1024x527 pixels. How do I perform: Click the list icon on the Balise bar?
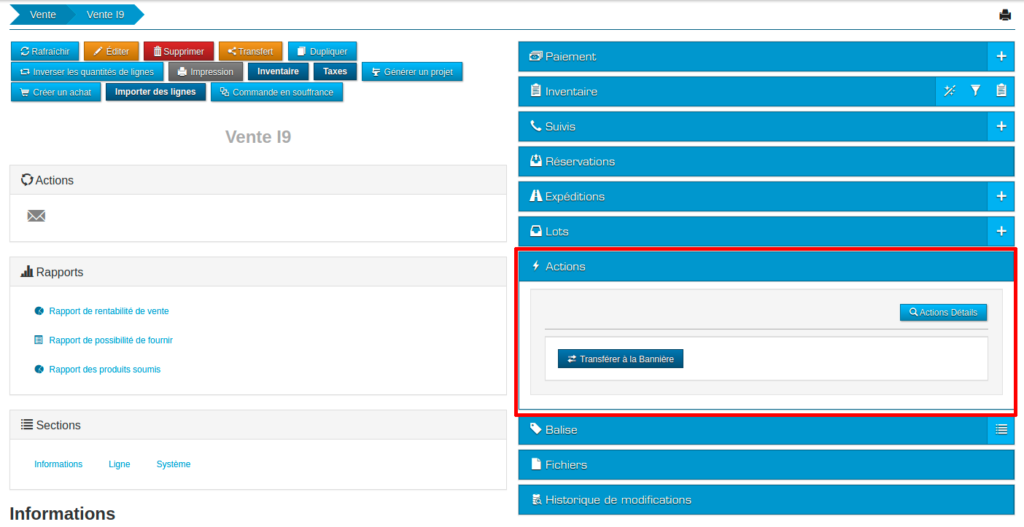point(1001,429)
